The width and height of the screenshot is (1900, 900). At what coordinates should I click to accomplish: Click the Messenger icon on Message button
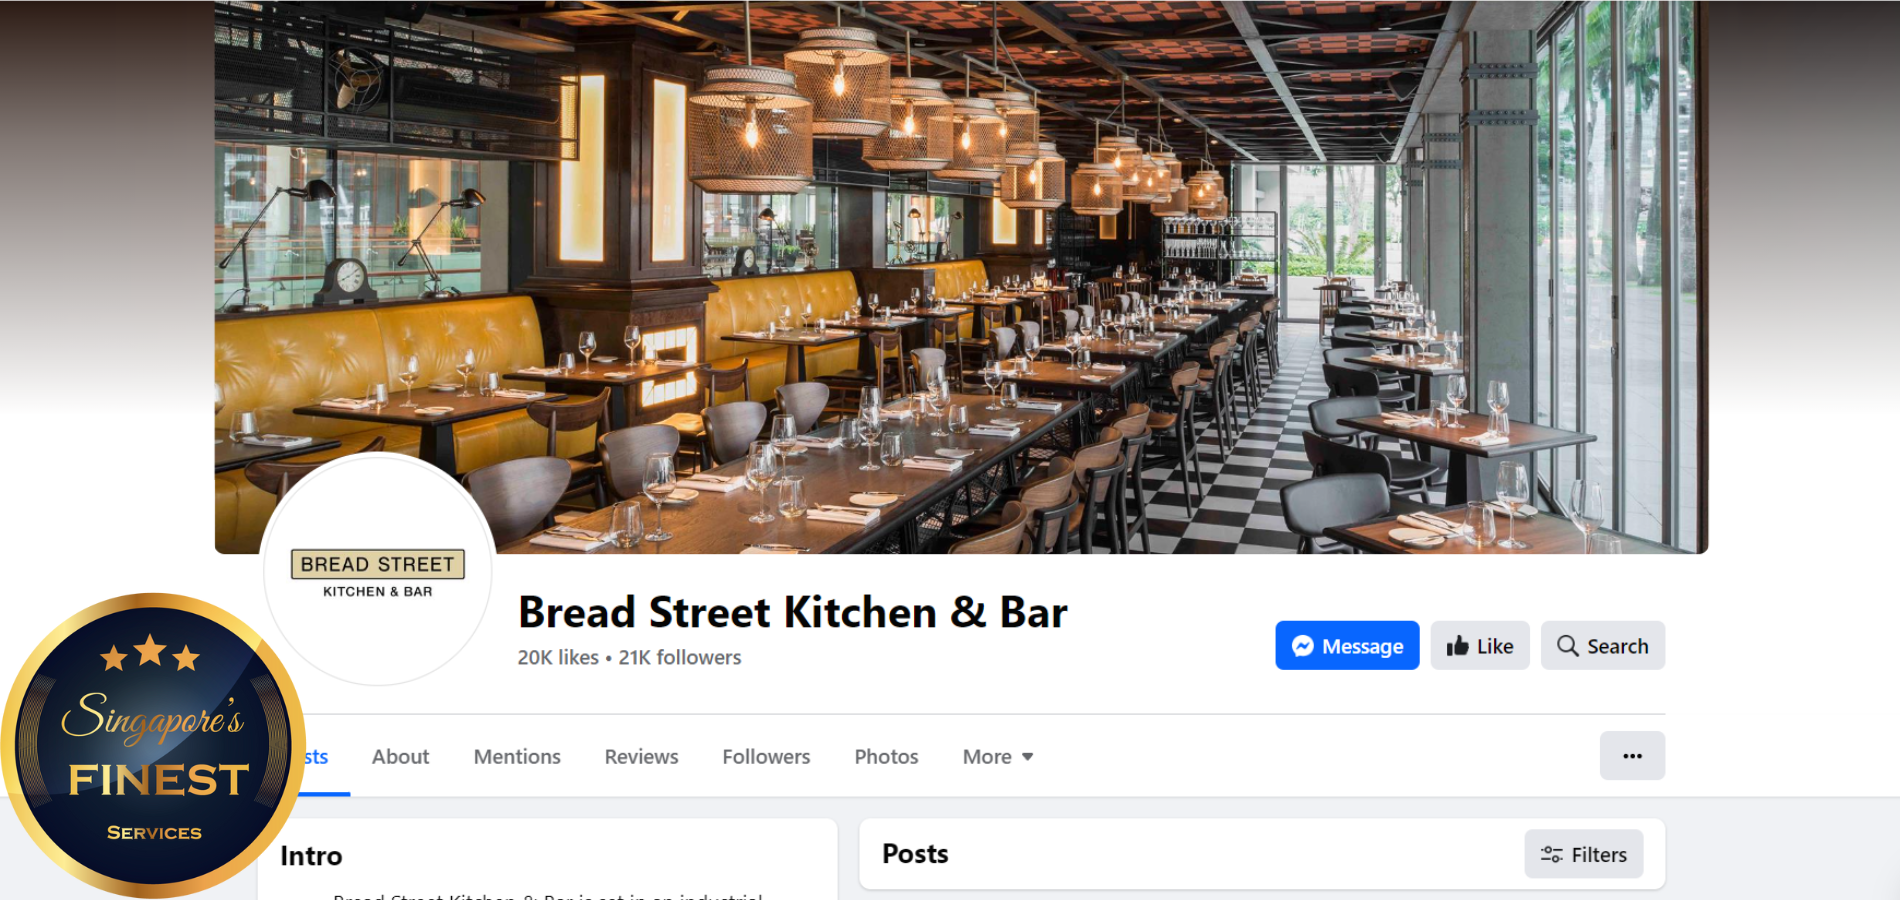[x=1302, y=646]
